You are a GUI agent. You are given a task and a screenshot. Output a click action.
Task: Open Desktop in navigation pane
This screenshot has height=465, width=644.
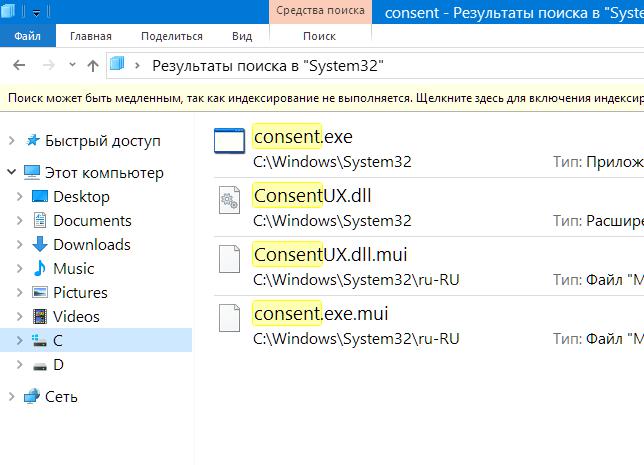pos(81,197)
